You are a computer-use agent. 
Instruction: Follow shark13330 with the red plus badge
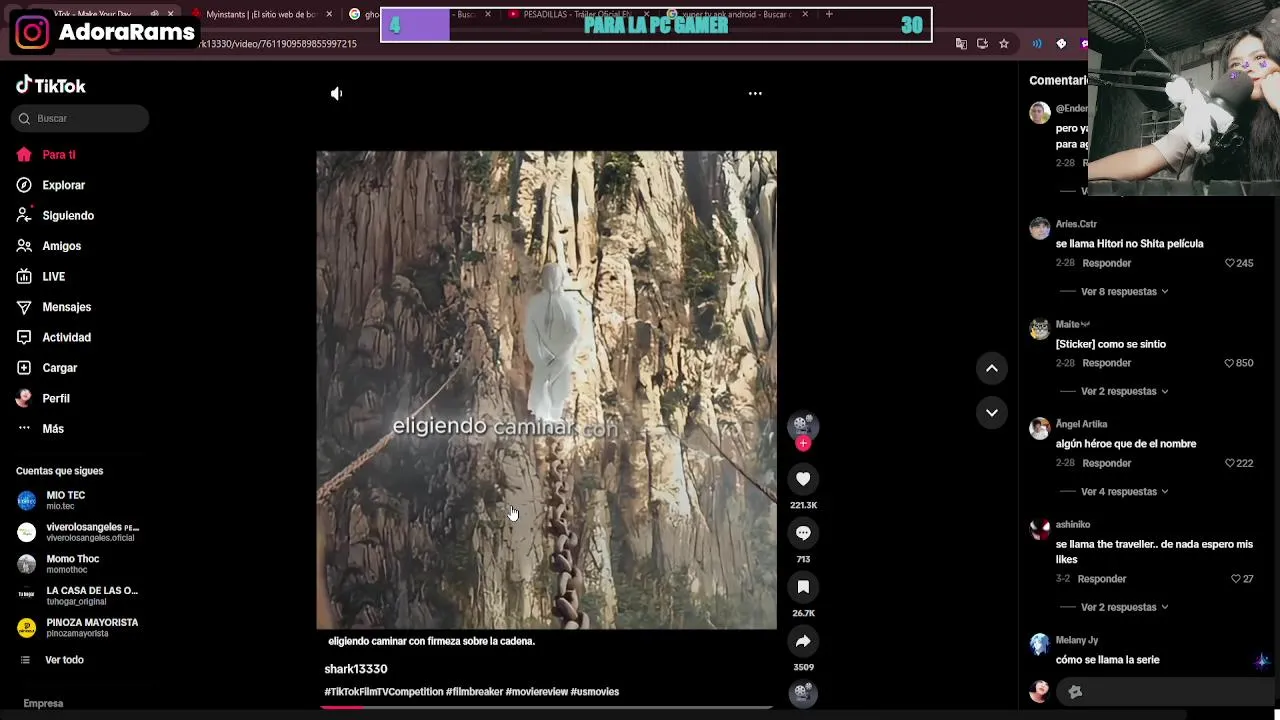pos(803,443)
